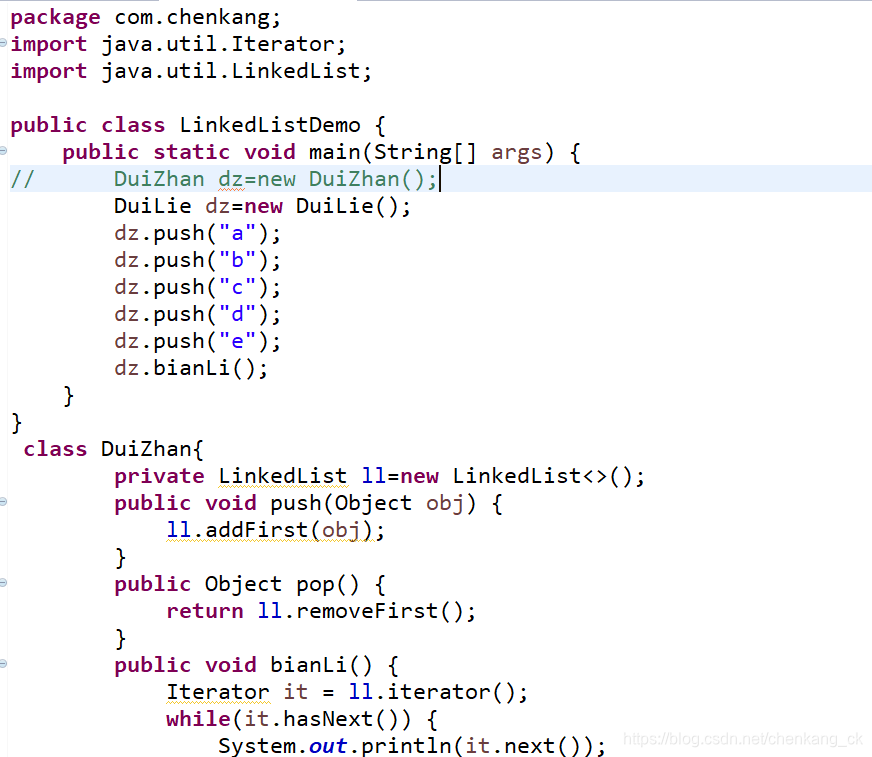Click the 'public void bianLi() {' line

coord(256,666)
